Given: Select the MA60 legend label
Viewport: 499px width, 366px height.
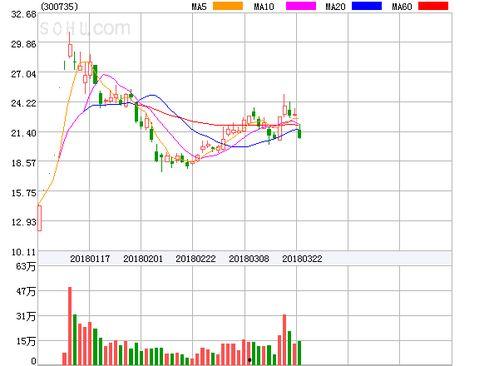Looking at the screenshot, I should 402,6.
